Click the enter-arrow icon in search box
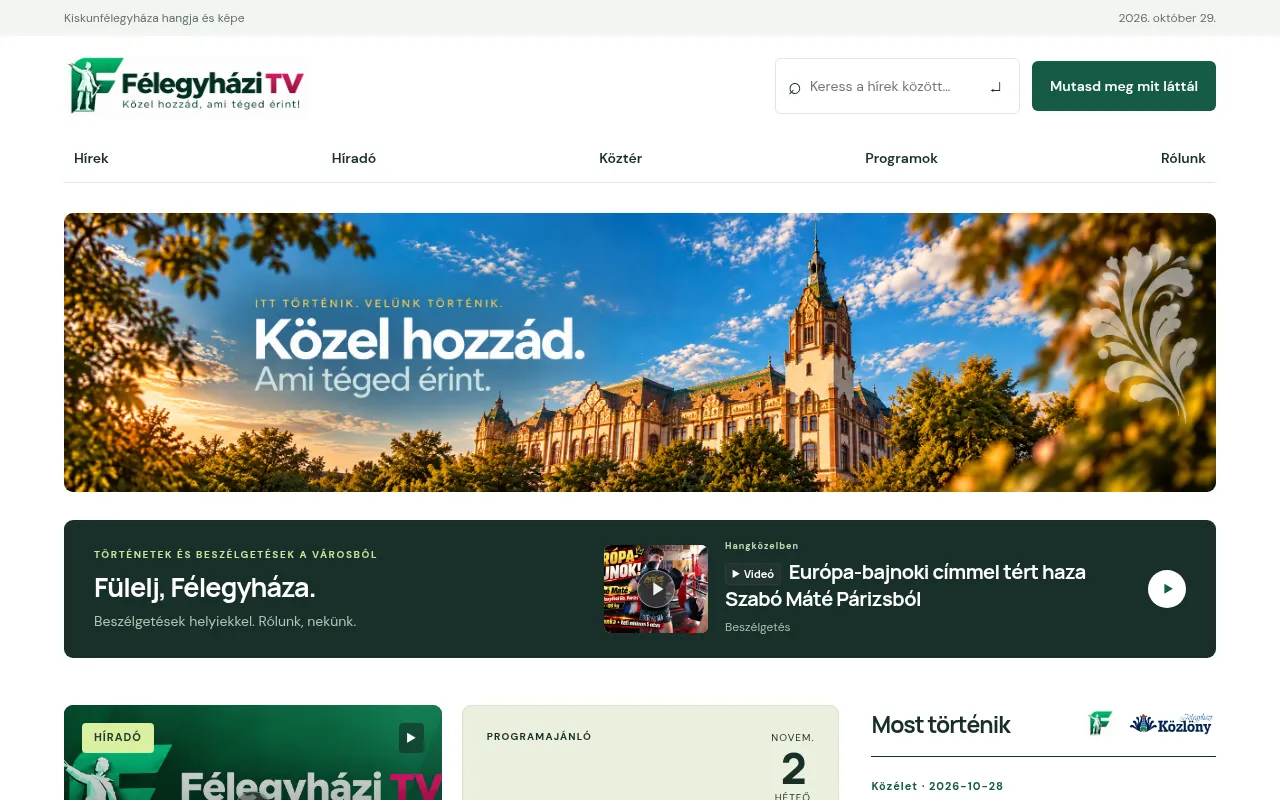 (x=995, y=87)
